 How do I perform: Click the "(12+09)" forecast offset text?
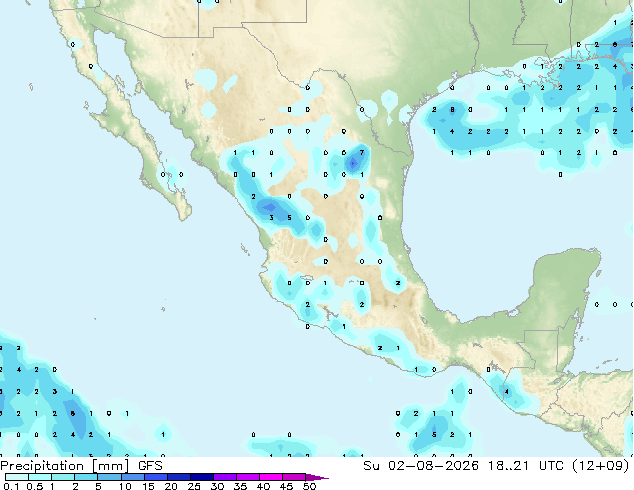pos(601,466)
